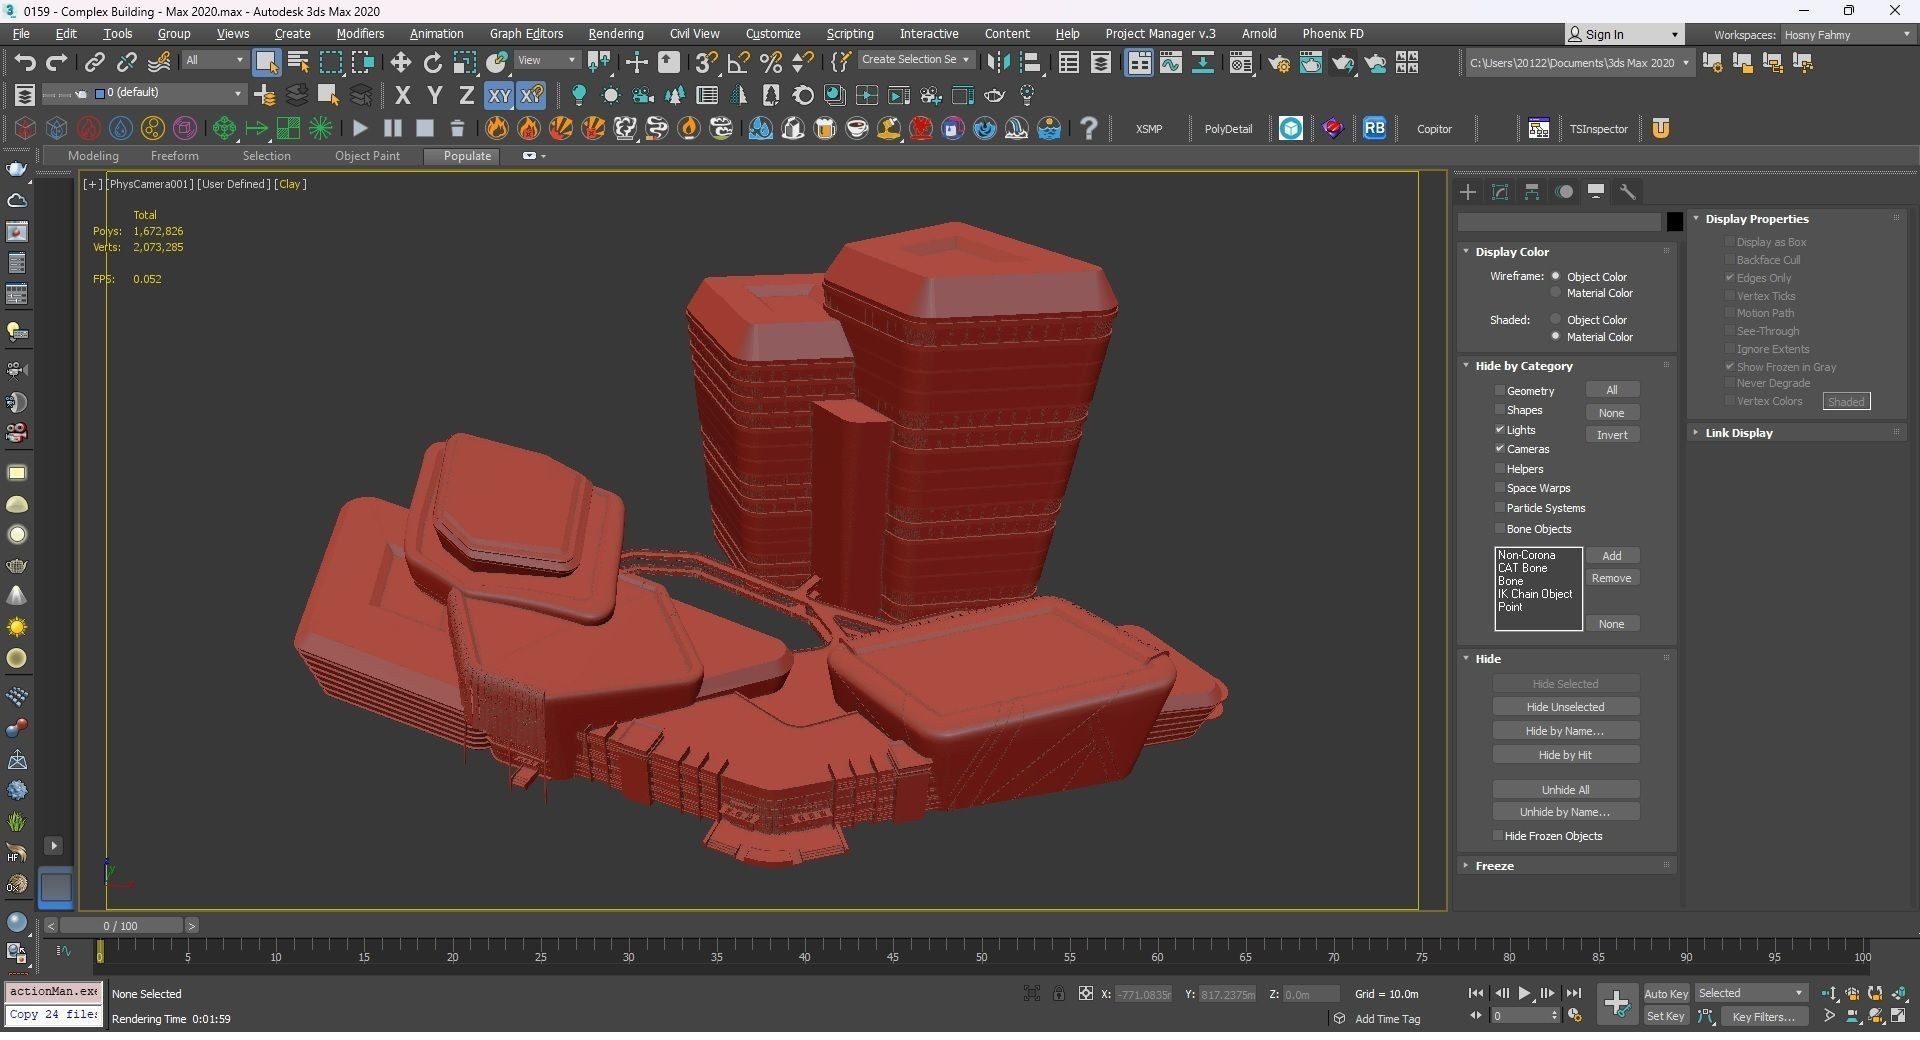Click Go to End playback button
This screenshot has width=1920, height=1040.
[x=1573, y=993]
